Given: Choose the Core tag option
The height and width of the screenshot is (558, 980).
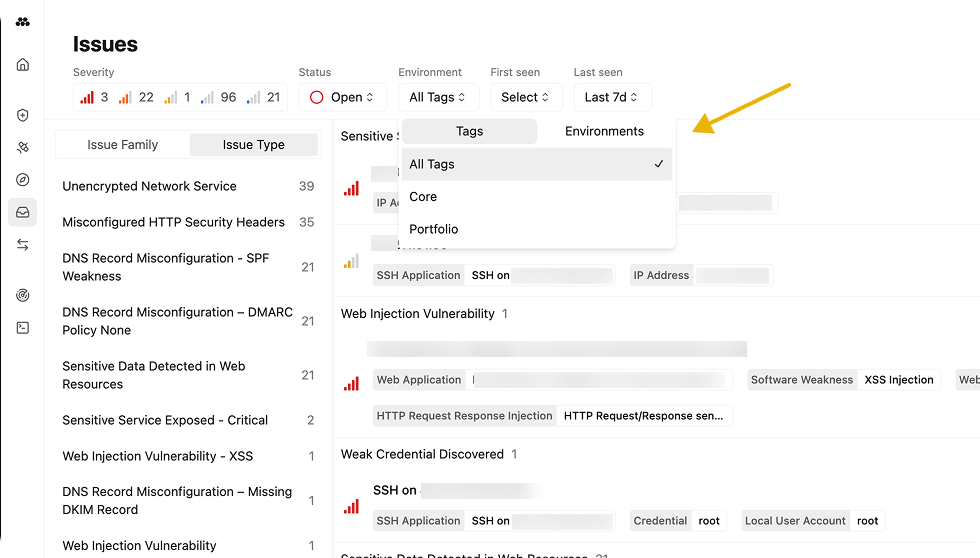Looking at the screenshot, I should [423, 197].
